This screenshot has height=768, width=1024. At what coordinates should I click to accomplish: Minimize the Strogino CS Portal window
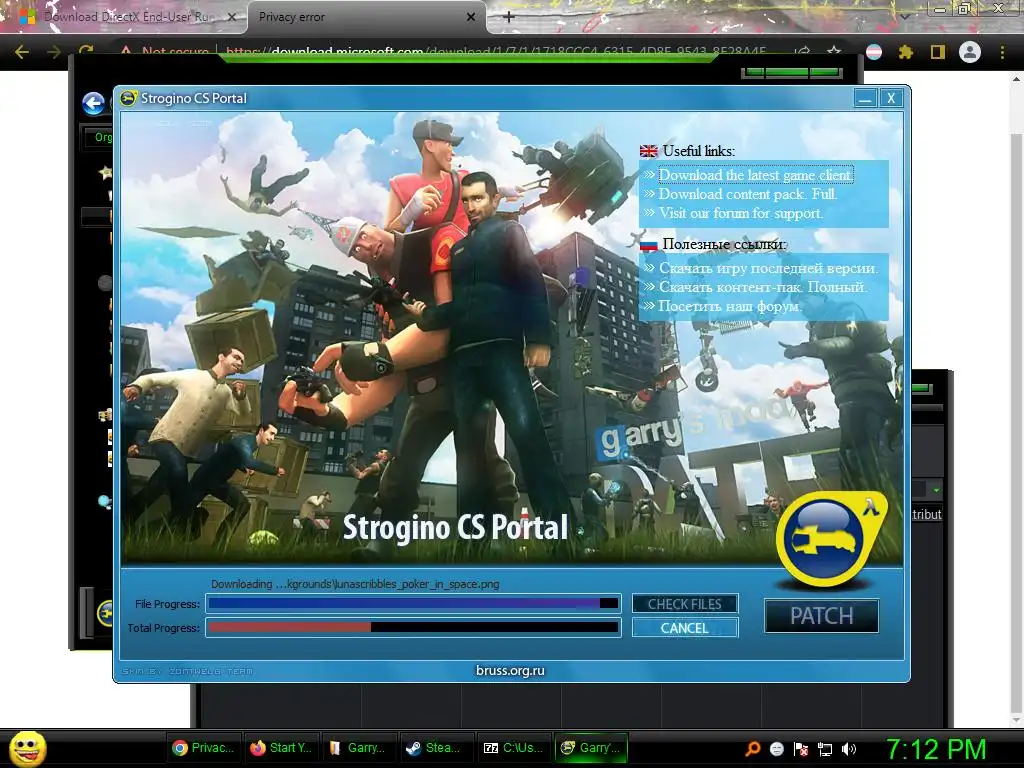[x=865, y=99]
